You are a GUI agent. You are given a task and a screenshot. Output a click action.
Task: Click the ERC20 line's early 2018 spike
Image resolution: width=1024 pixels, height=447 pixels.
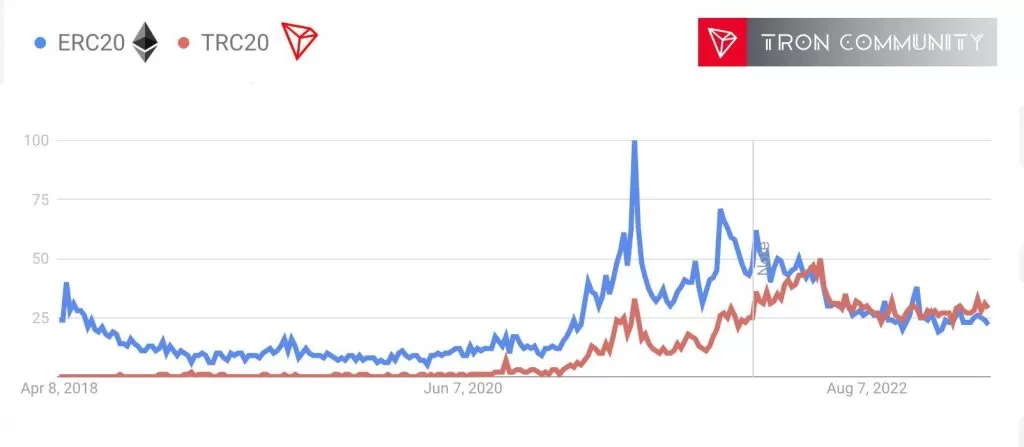[66, 284]
